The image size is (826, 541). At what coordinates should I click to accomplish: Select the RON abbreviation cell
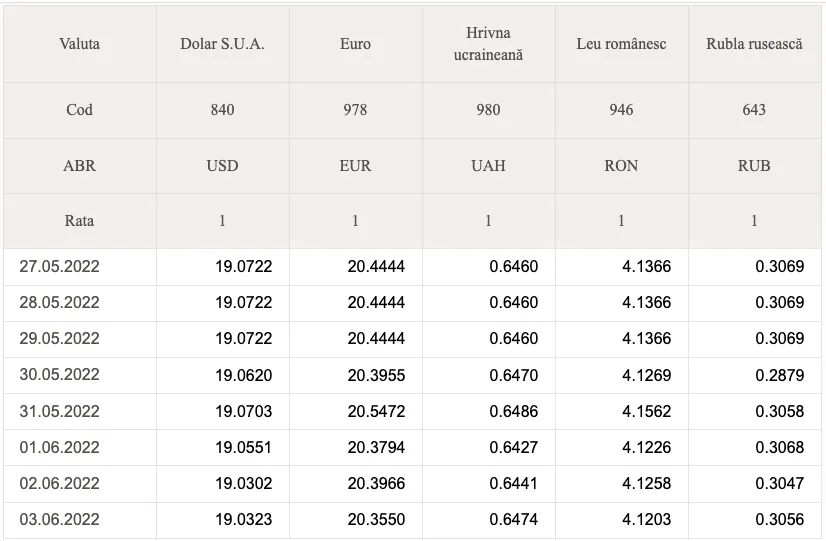(622, 166)
